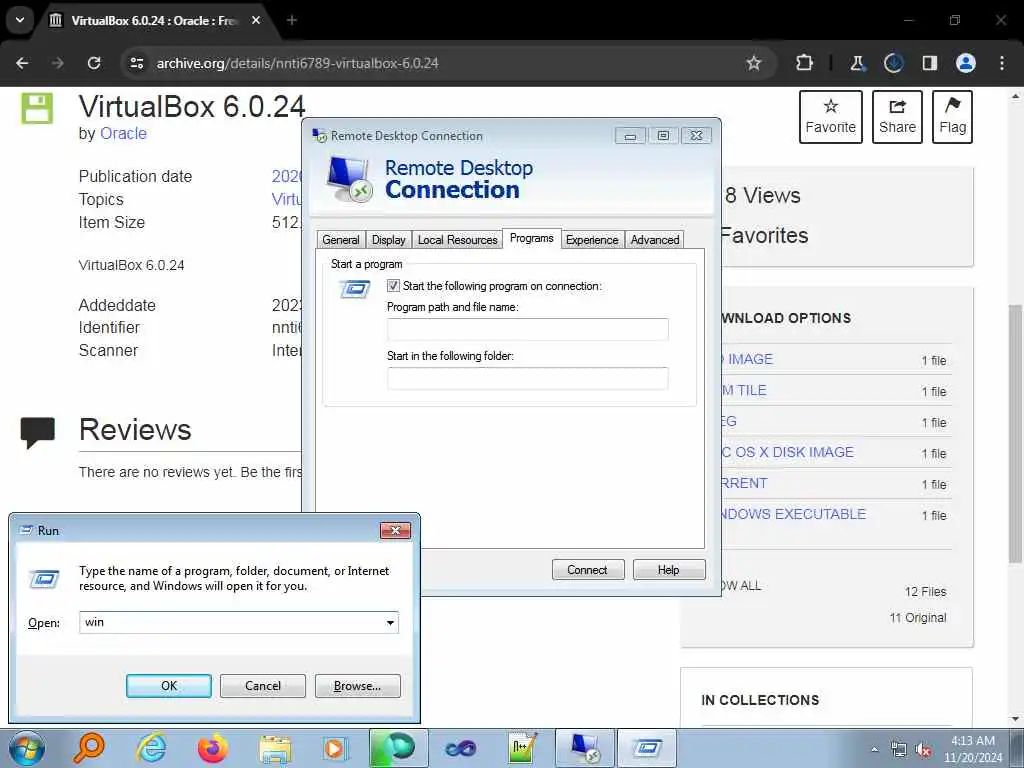Switch to the General tab

pos(341,240)
